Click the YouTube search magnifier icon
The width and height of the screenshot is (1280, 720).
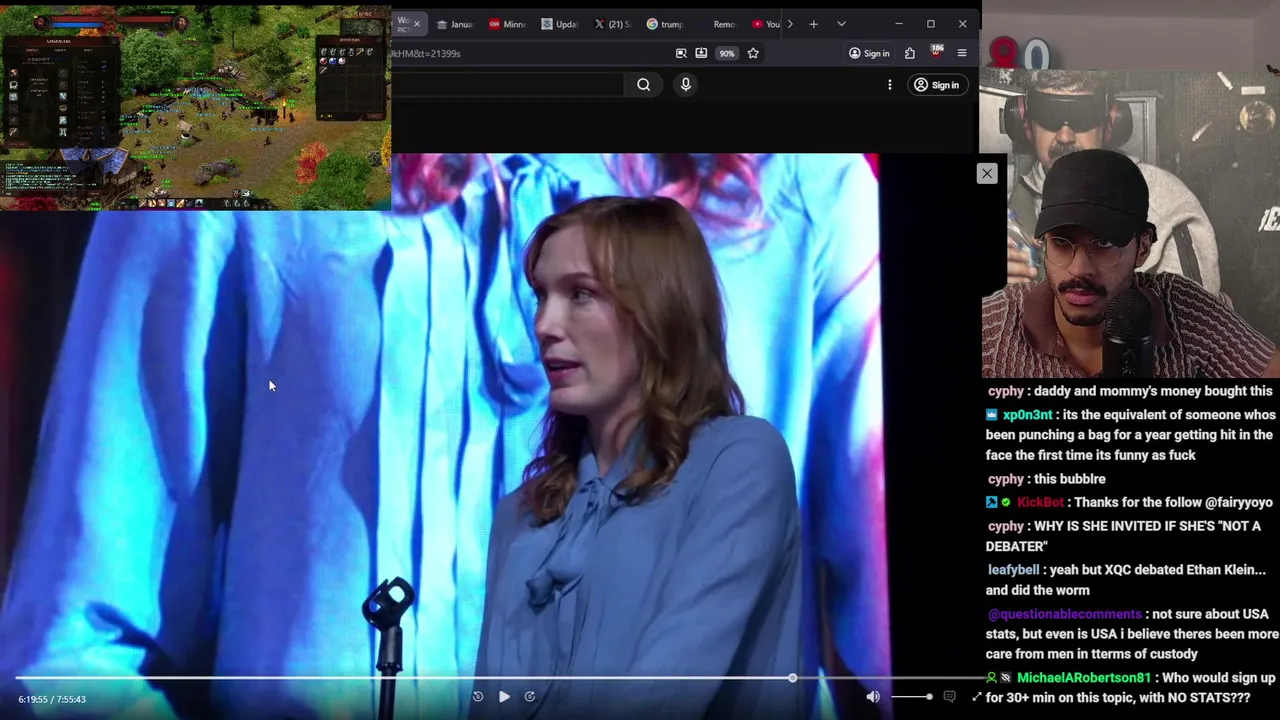(643, 85)
